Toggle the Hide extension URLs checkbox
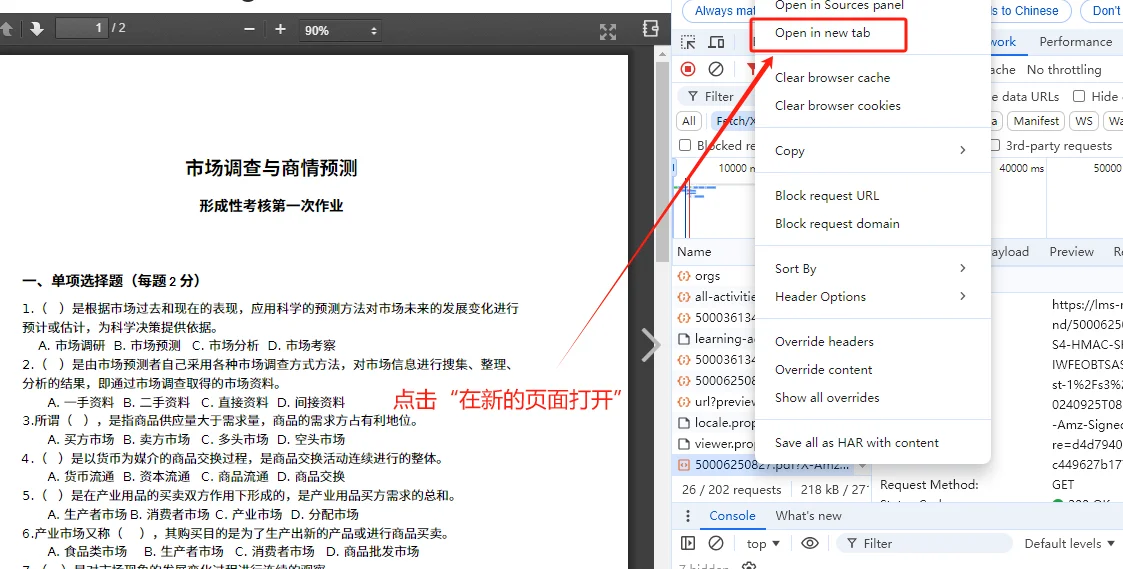1123x569 pixels. [x=1079, y=96]
